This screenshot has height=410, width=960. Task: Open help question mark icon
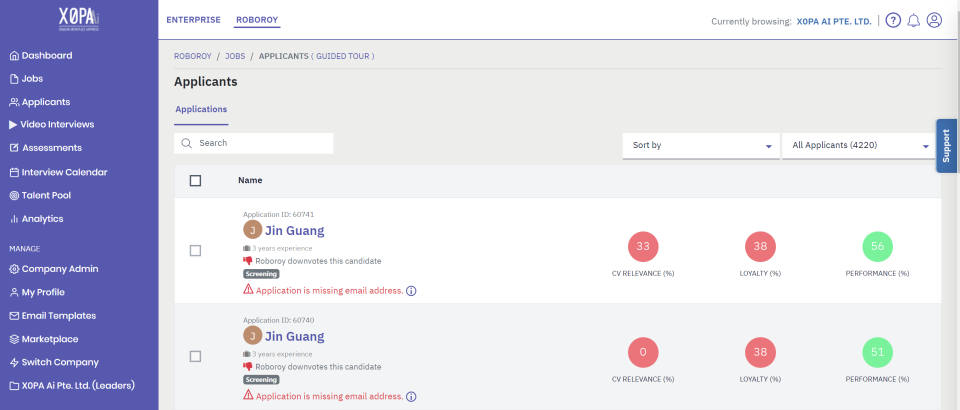tap(893, 21)
